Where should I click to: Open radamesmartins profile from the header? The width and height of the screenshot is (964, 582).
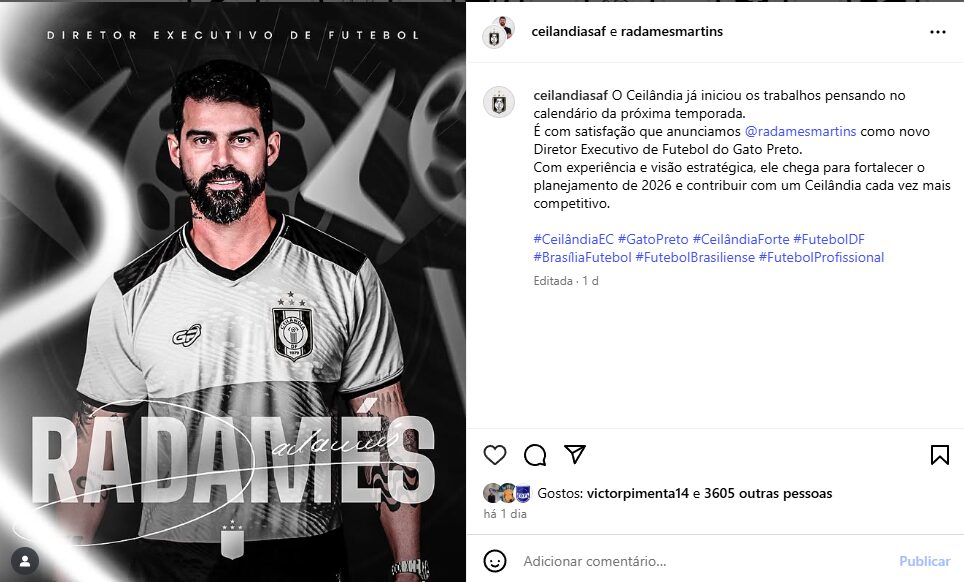671,31
